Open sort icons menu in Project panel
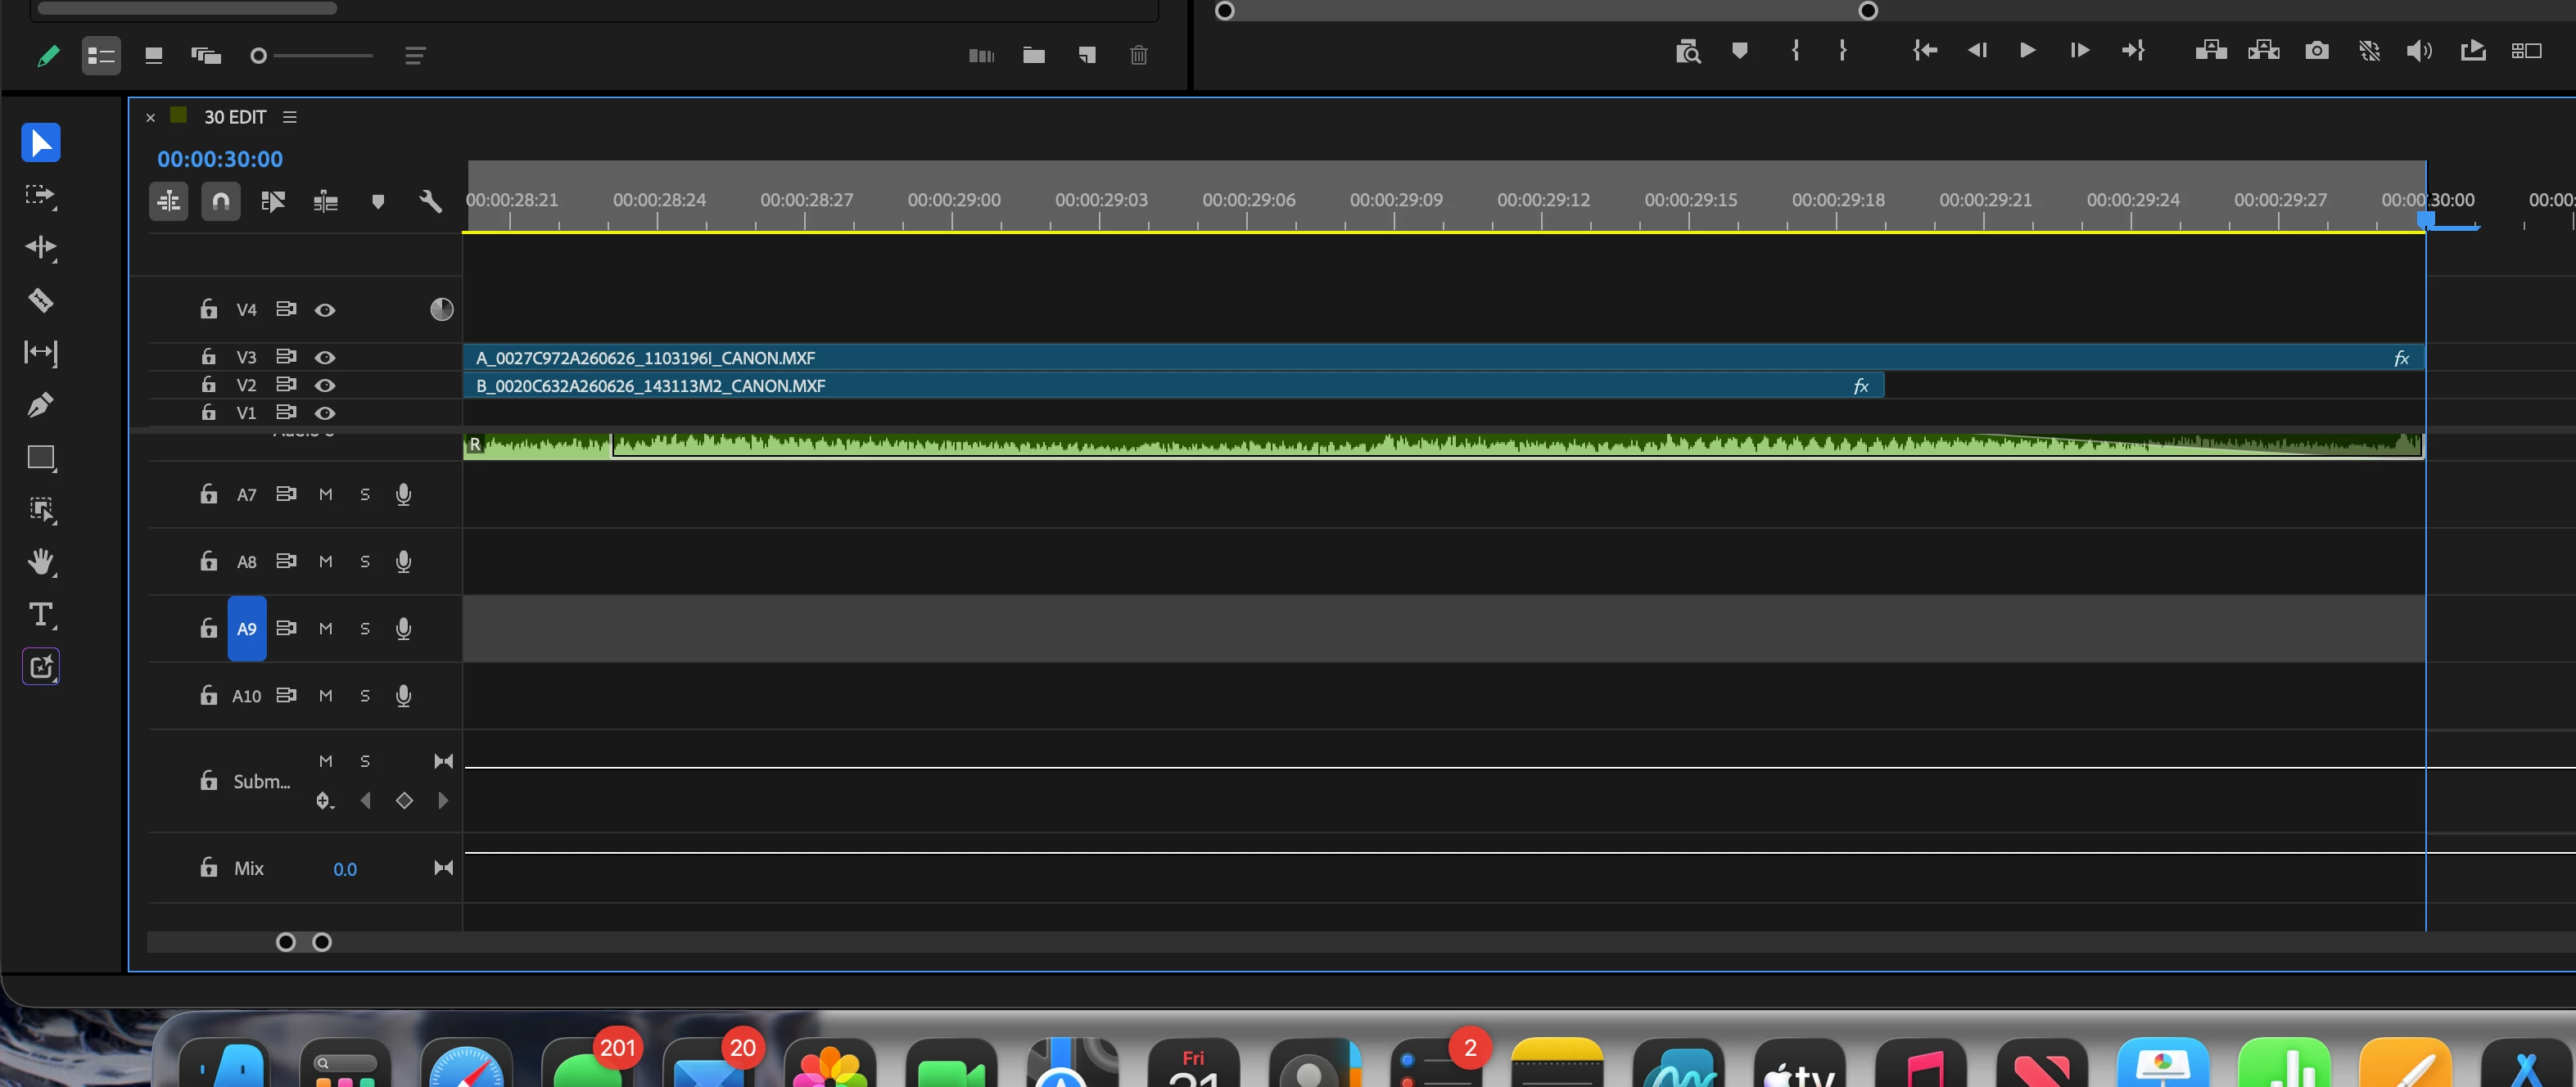The height and width of the screenshot is (1087, 2576). (415, 55)
